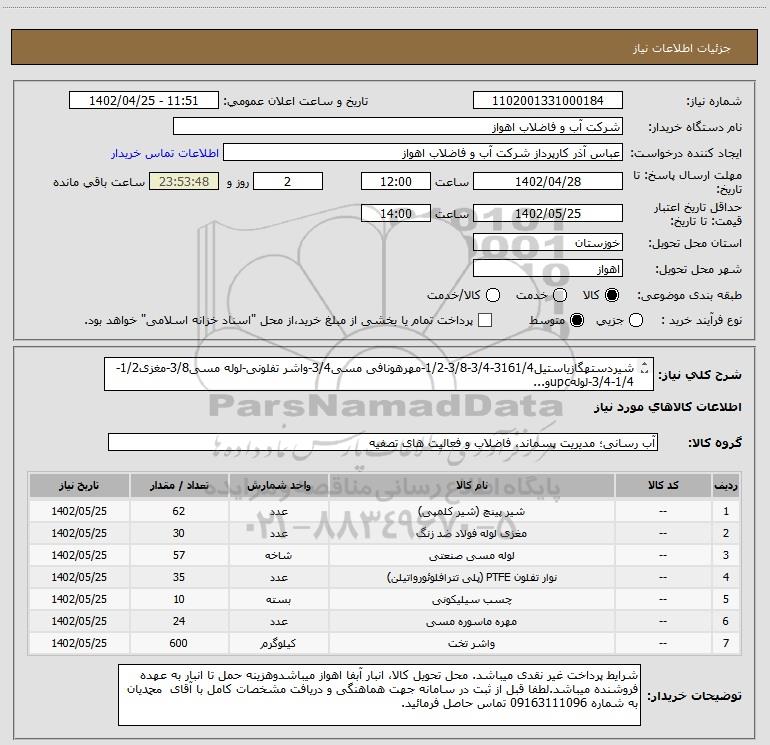Click the quantity cell 57
Image resolution: width=770 pixels, height=745 pixels.
(x=179, y=555)
